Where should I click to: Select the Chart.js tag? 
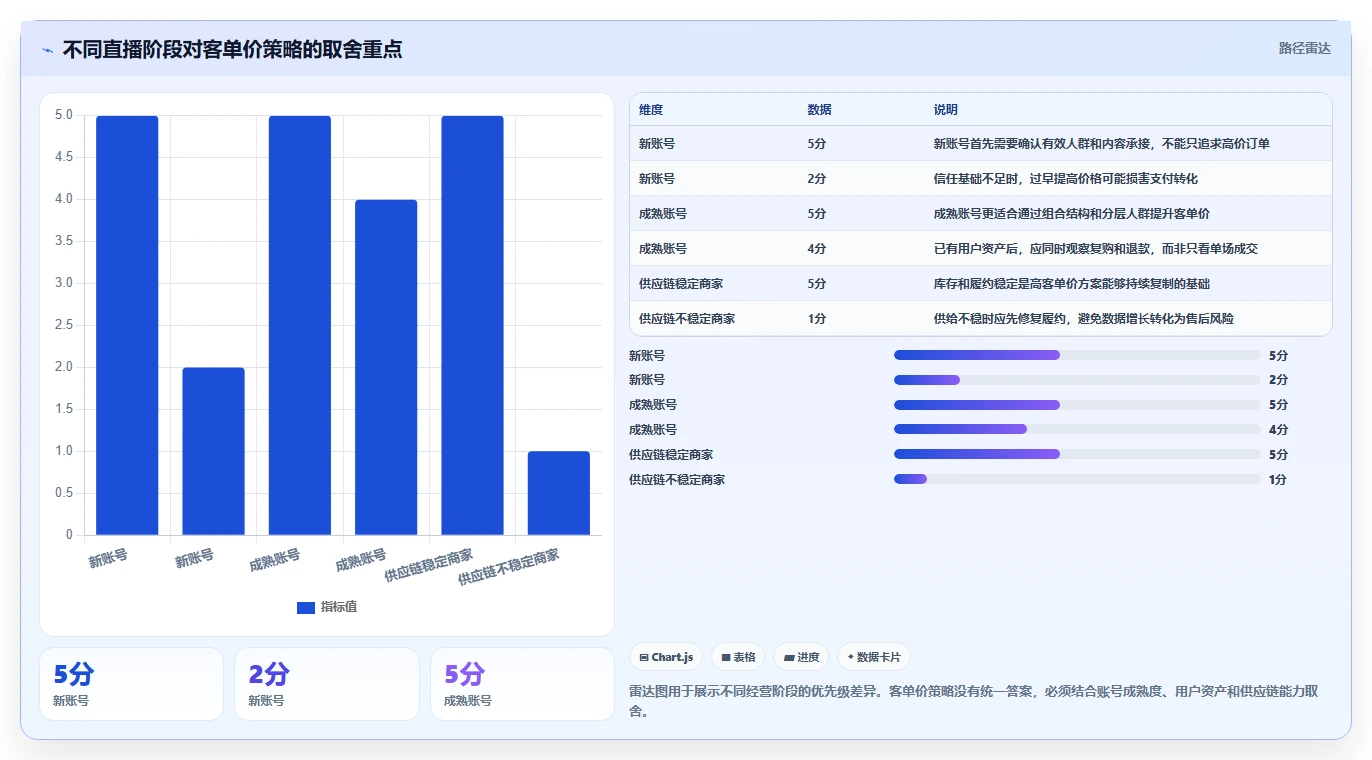(666, 657)
